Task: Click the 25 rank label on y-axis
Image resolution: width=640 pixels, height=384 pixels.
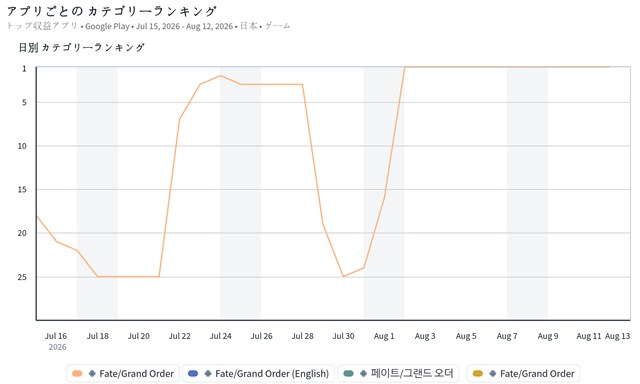Action: pyautogui.click(x=22, y=277)
